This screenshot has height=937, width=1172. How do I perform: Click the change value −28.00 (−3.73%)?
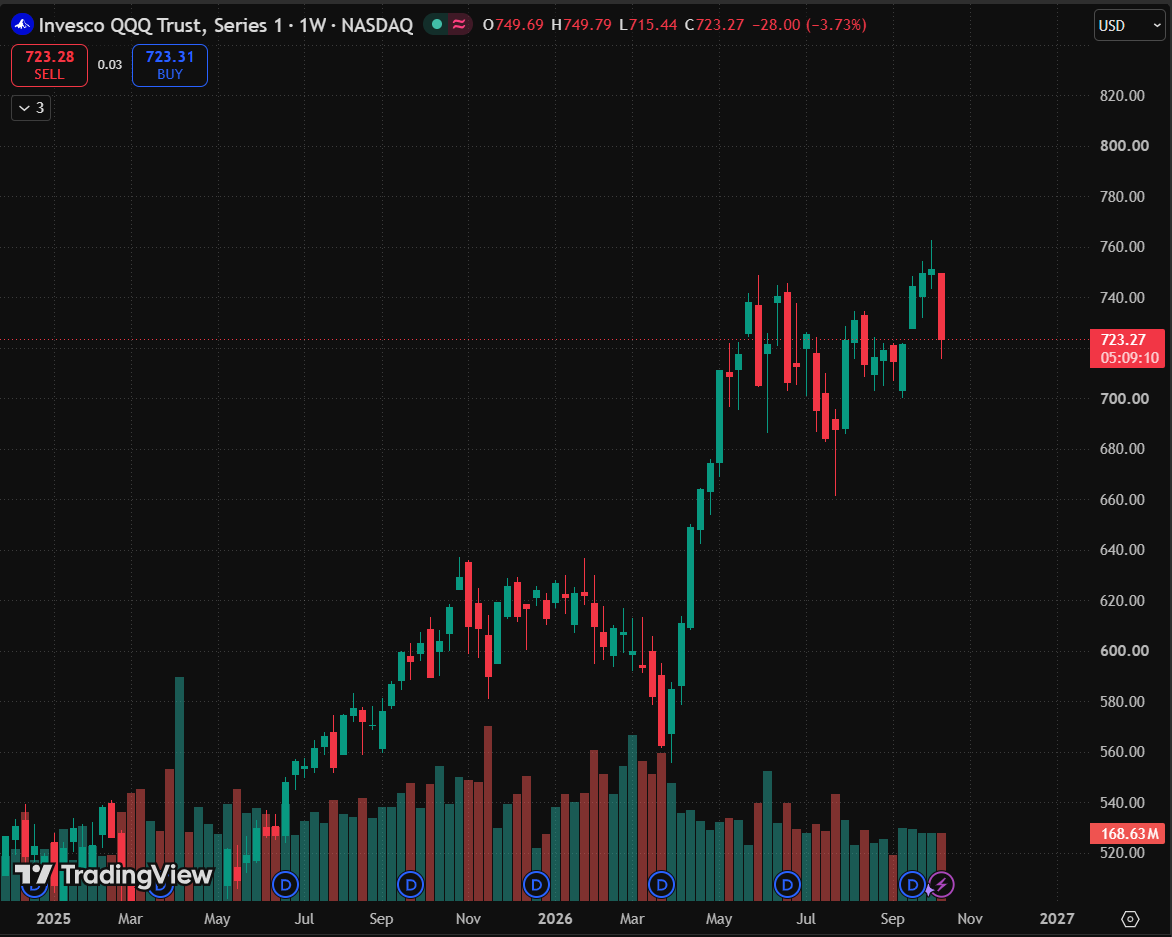tap(809, 25)
